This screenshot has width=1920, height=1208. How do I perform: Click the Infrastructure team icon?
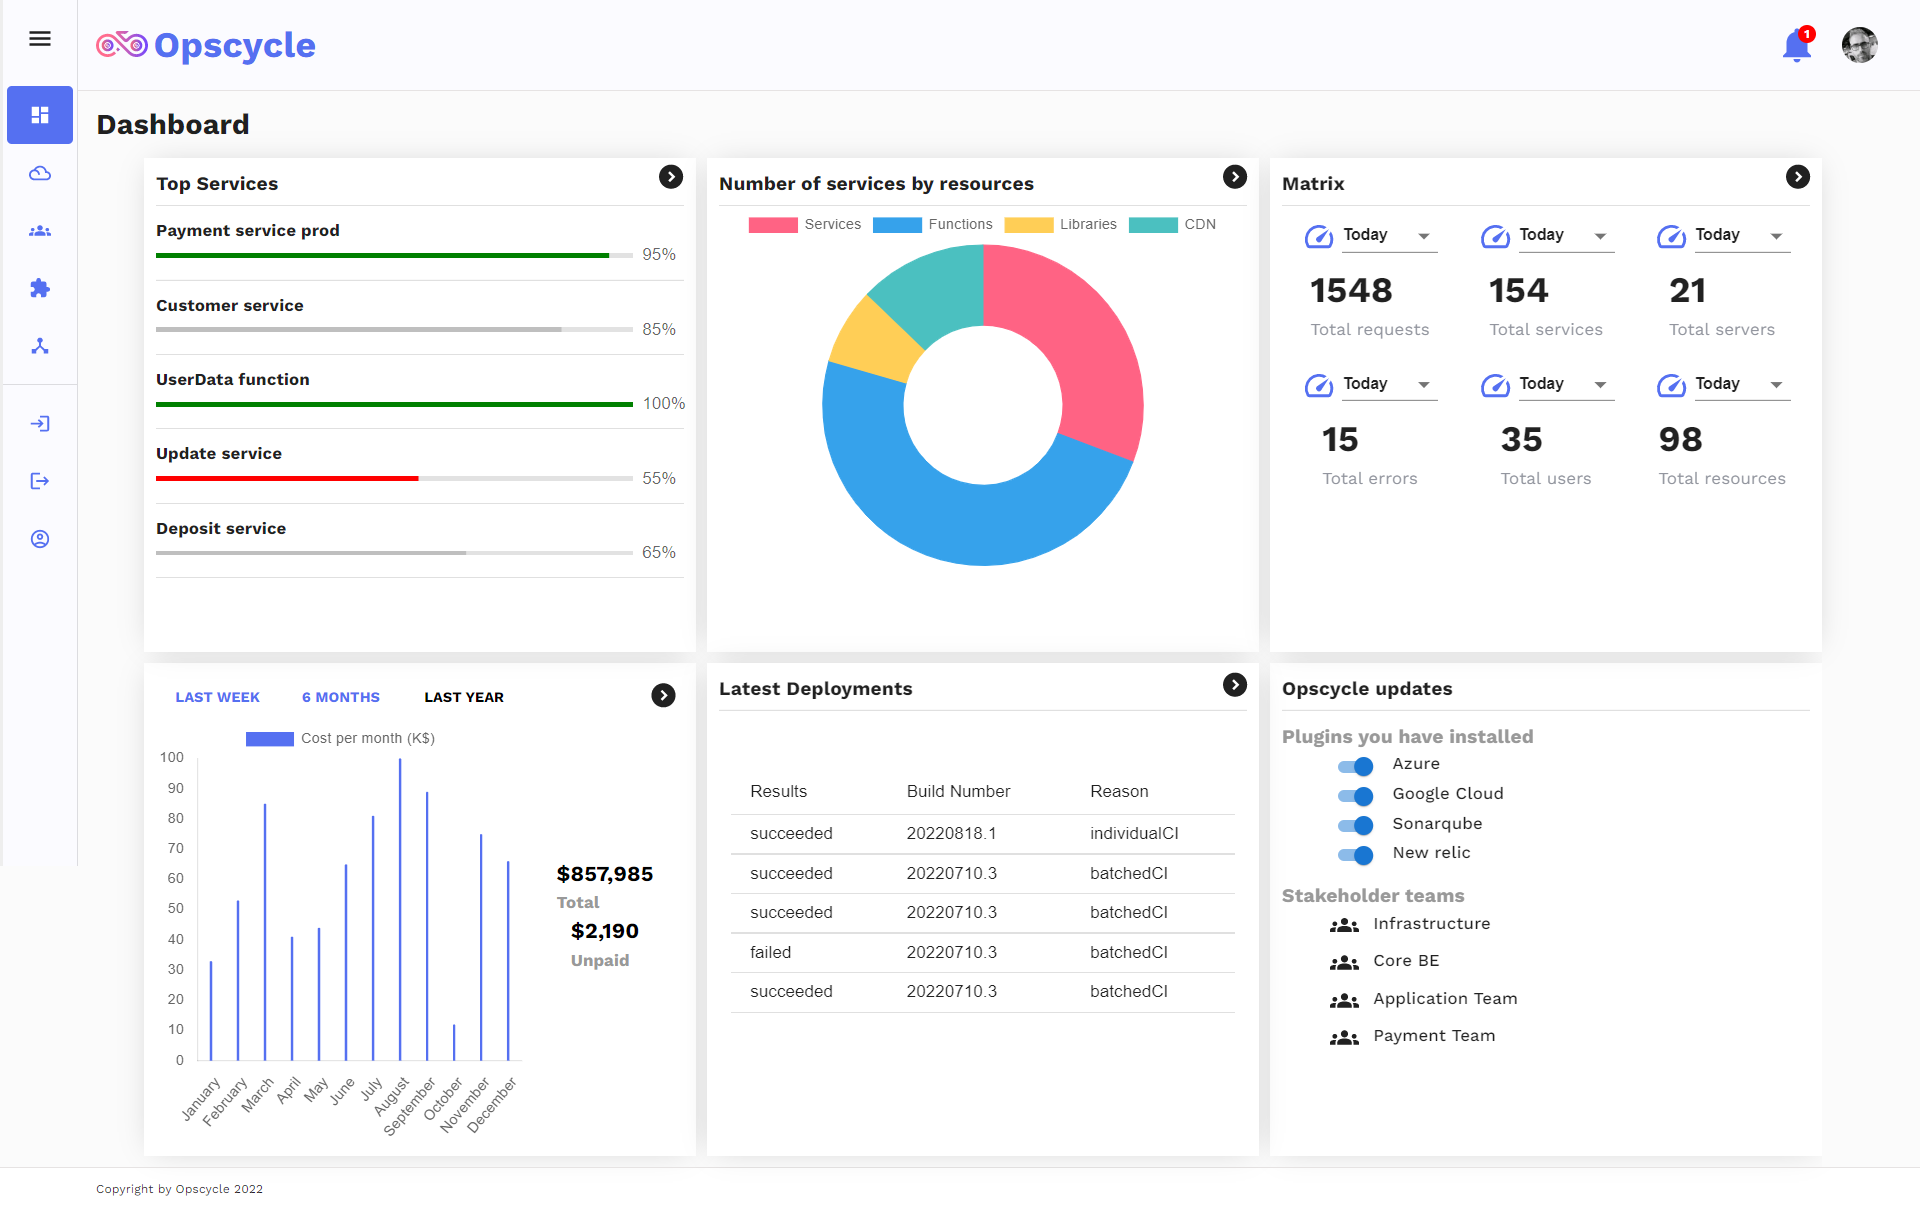coord(1344,925)
